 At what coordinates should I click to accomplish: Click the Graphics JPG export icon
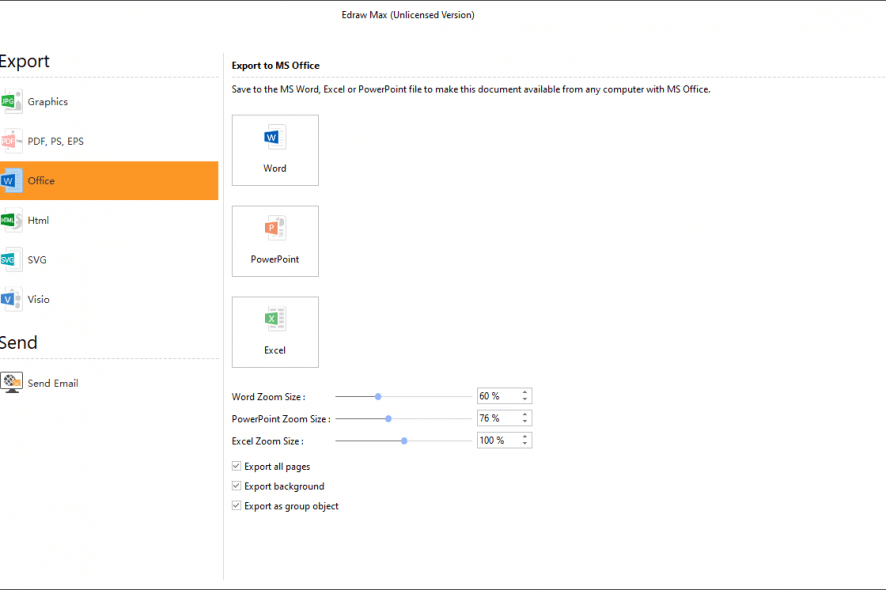(x=11, y=102)
